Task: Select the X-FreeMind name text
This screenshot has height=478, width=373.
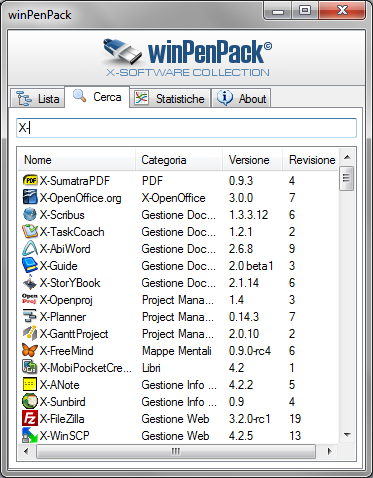Action: click(67, 351)
